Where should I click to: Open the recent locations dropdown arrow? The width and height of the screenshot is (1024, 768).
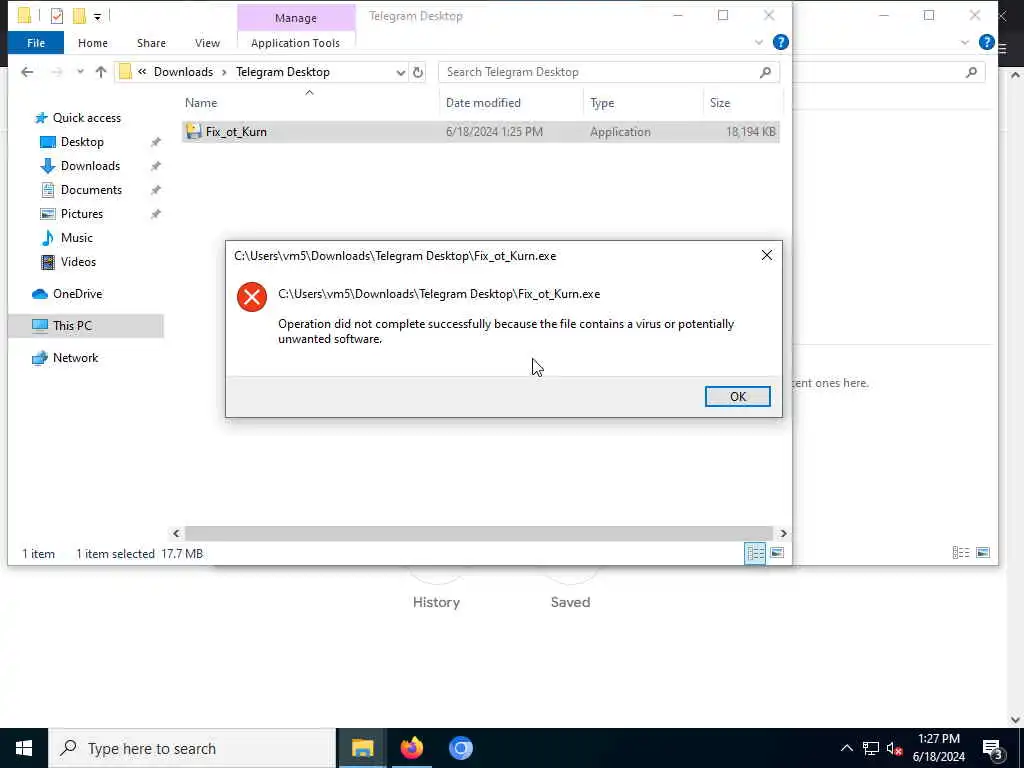pos(80,72)
